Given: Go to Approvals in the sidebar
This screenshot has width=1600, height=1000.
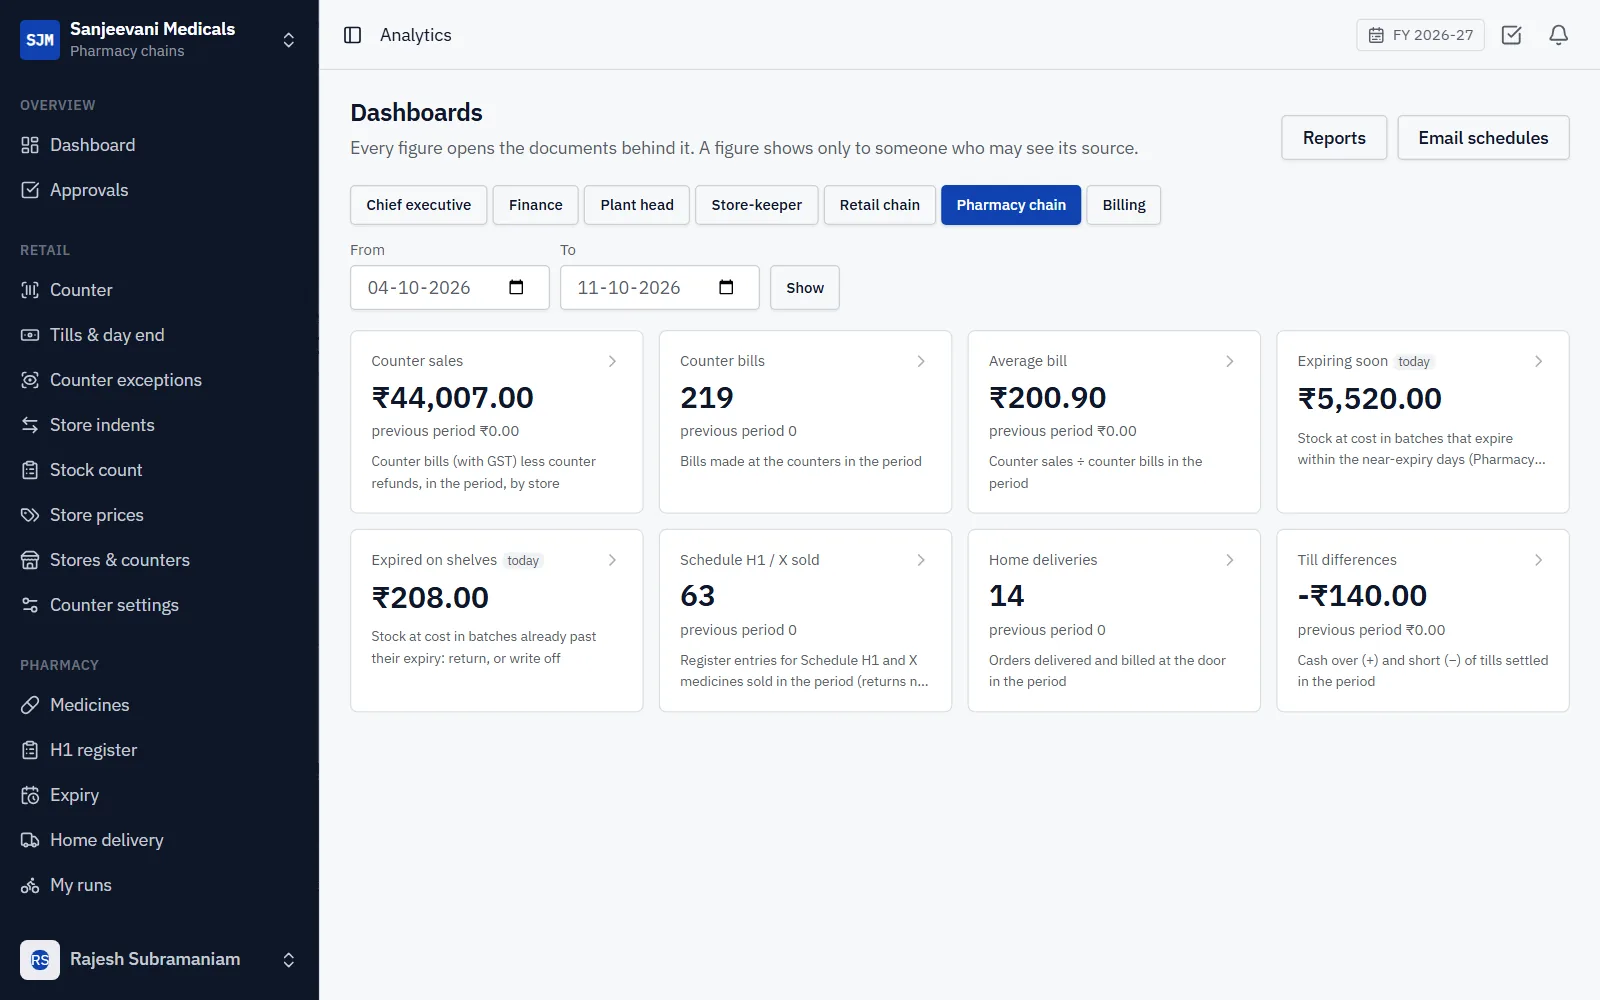Looking at the screenshot, I should 159,190.
